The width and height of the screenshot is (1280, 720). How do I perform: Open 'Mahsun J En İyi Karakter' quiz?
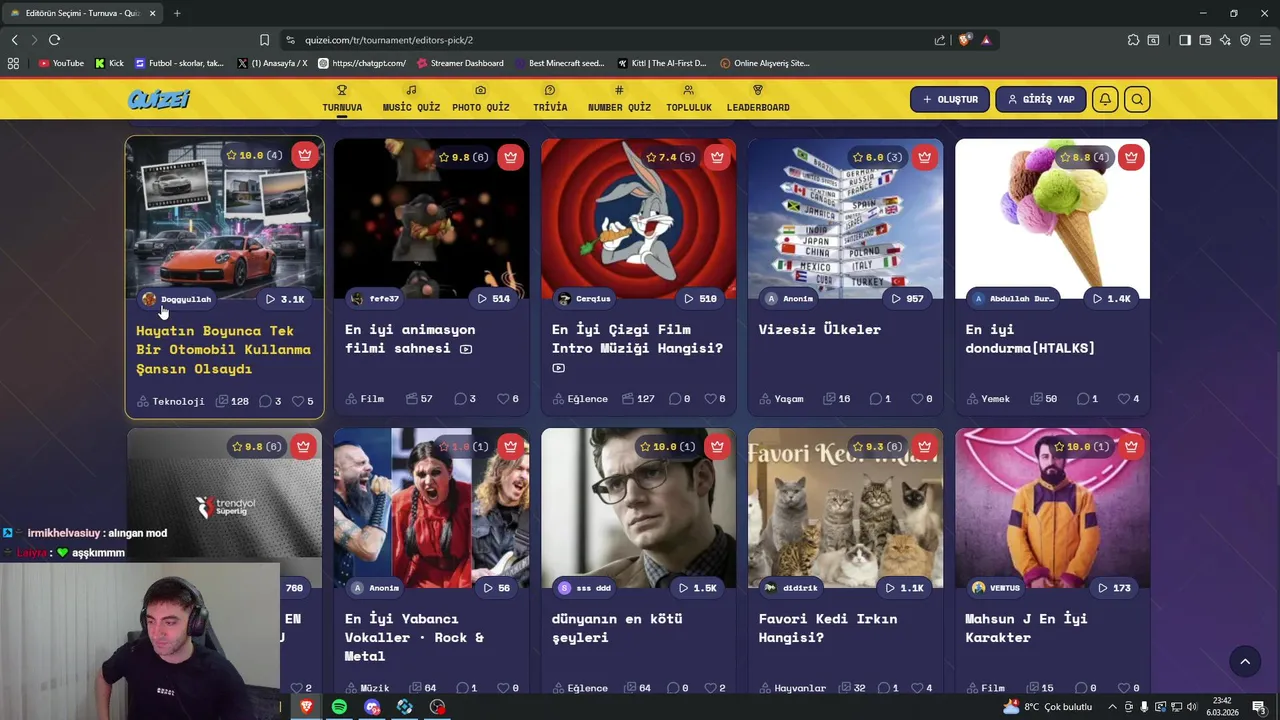(x=1026, y=627)
